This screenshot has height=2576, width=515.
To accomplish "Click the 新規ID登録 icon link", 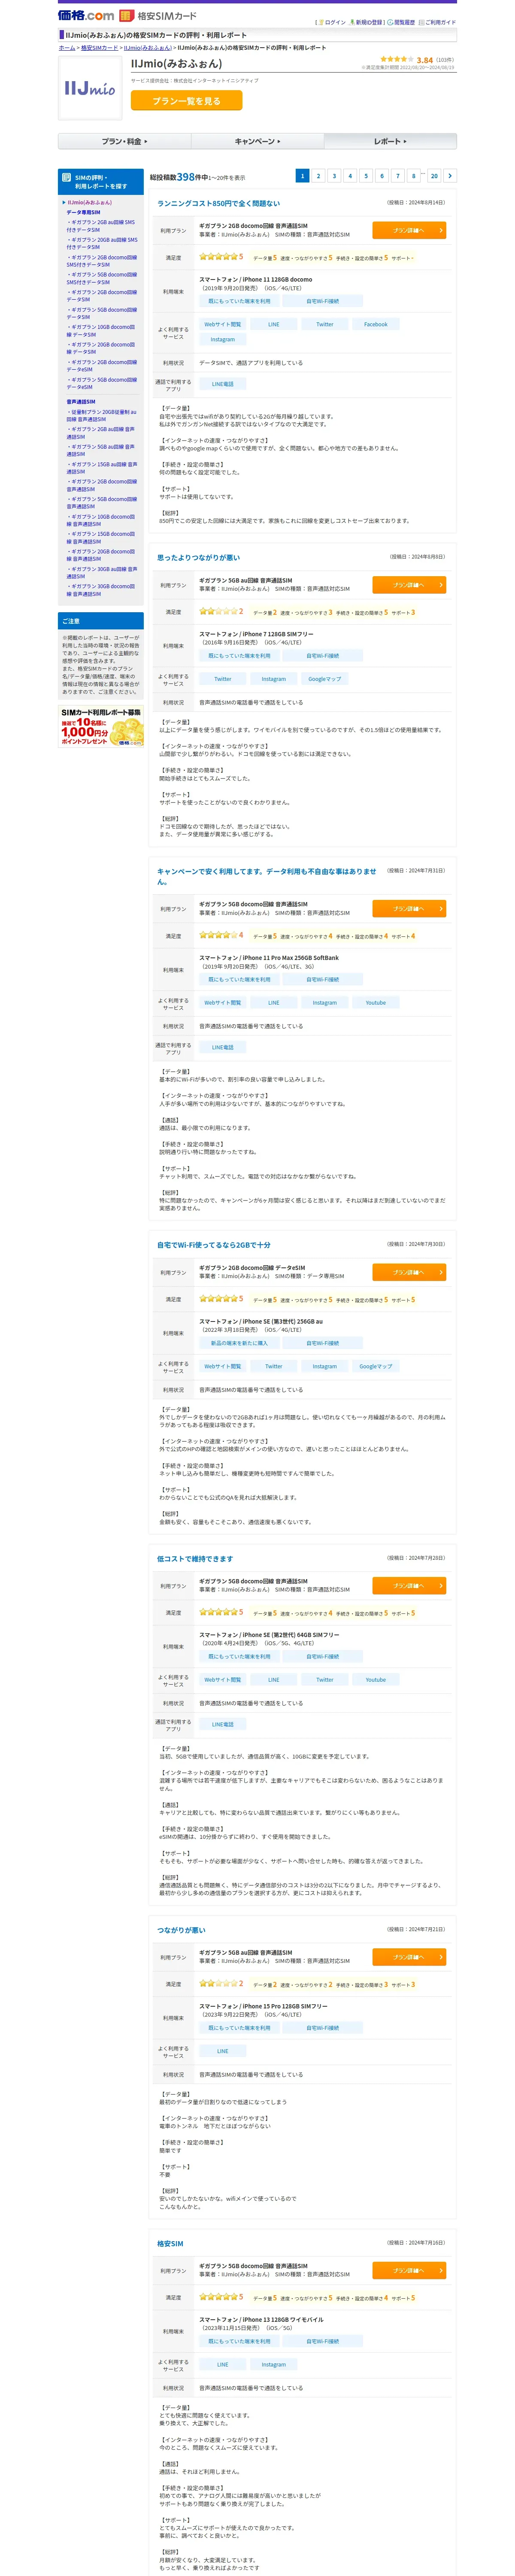I will click(x=366, y=22).
